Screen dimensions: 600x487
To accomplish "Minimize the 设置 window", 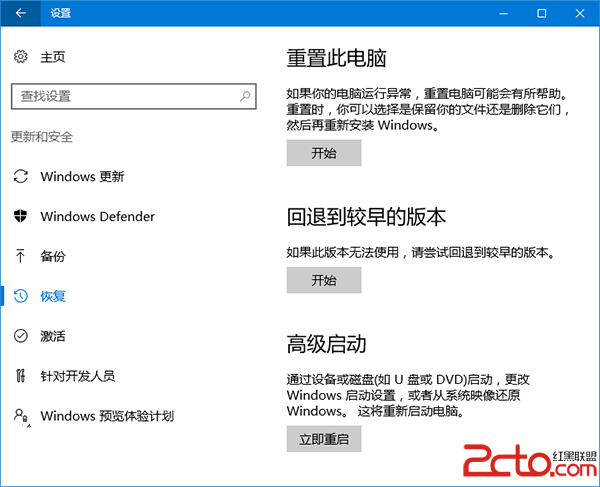I will pyautogui.click(x=504, y=13).
